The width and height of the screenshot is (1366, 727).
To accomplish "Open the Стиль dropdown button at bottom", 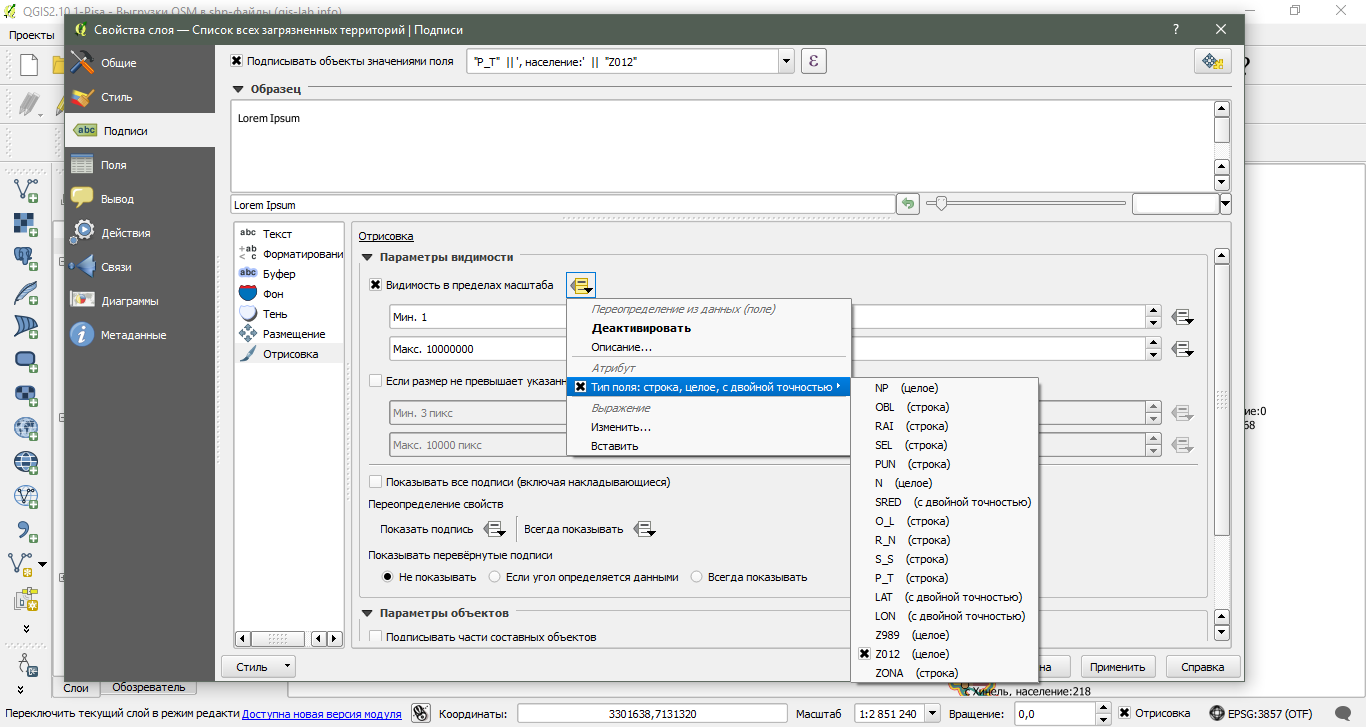I will pyautogui.click(x=258, y=666).
